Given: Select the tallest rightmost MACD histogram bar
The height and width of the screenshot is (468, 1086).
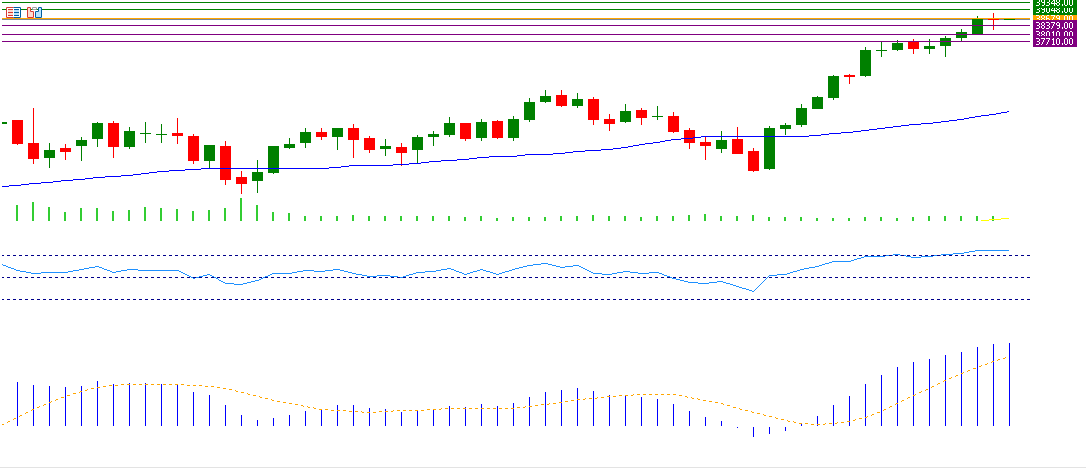Looking at the screenshot, I should coord(1010,384).
